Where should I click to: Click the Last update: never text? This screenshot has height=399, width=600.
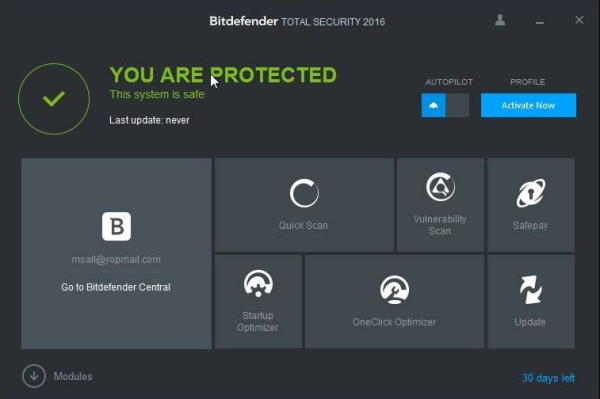[149, 120]
